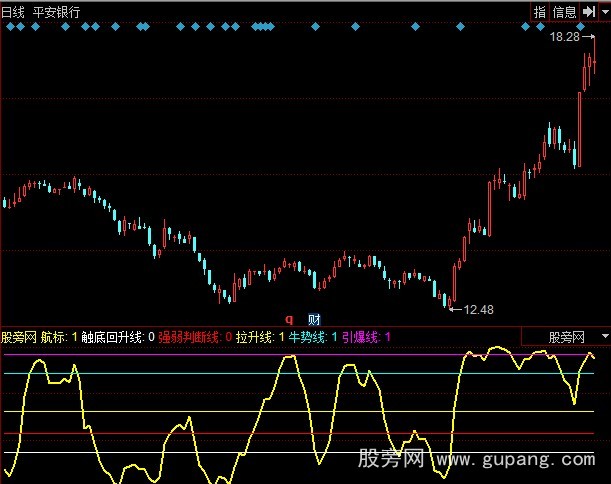Click the magenta "引爆线" label
This screenshot has height=484, width=611.
pyautogui.click(x=360, y=338)
